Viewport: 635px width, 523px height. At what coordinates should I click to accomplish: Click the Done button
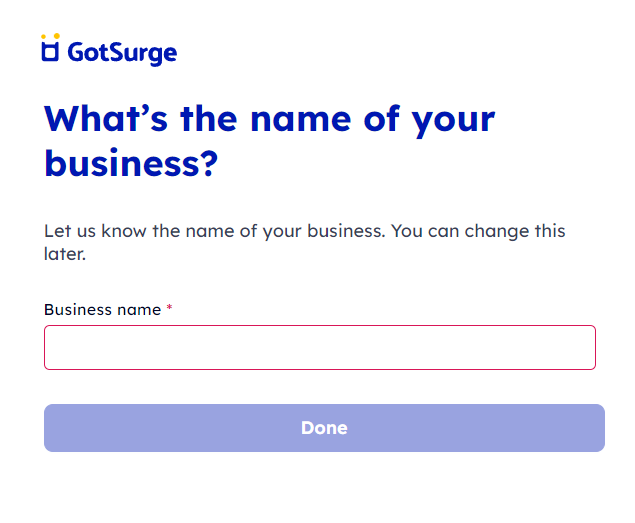coord(324,428)
